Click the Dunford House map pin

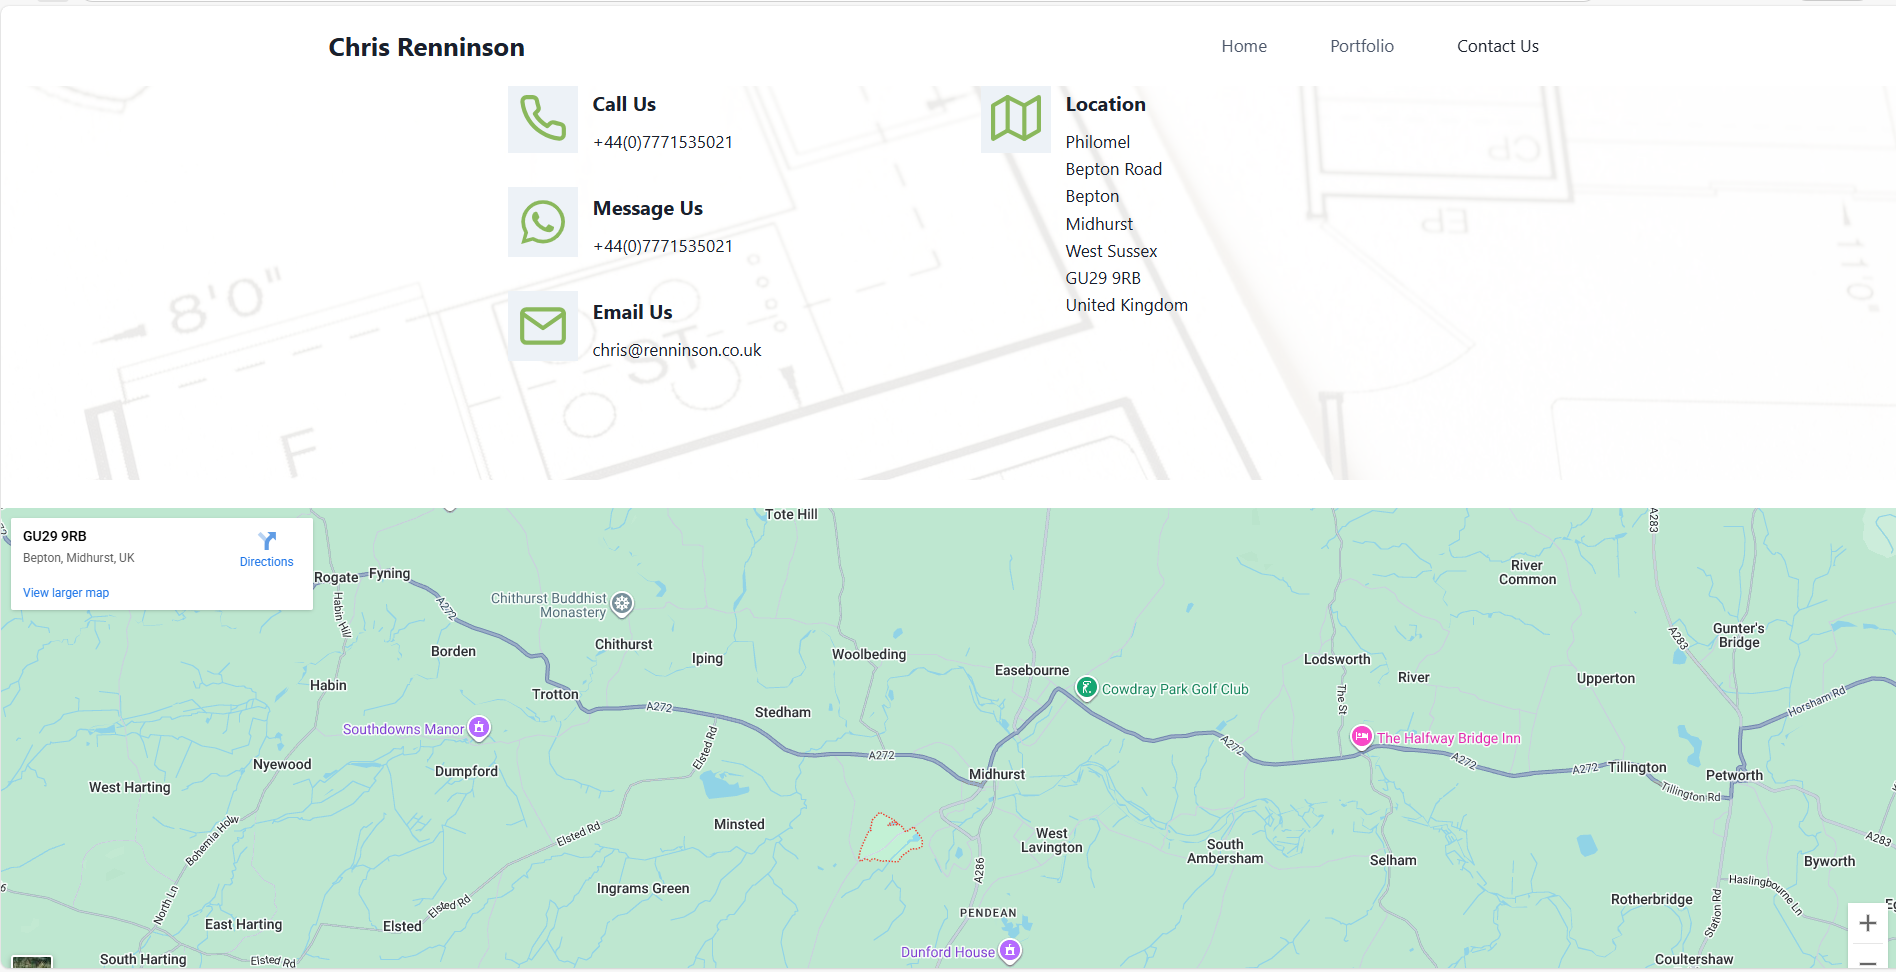point(1010,950)
